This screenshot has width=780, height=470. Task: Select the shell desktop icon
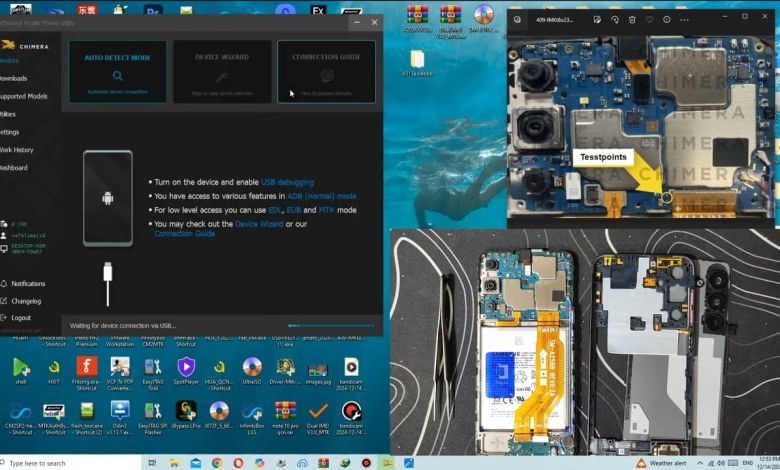tap(20, 372)
